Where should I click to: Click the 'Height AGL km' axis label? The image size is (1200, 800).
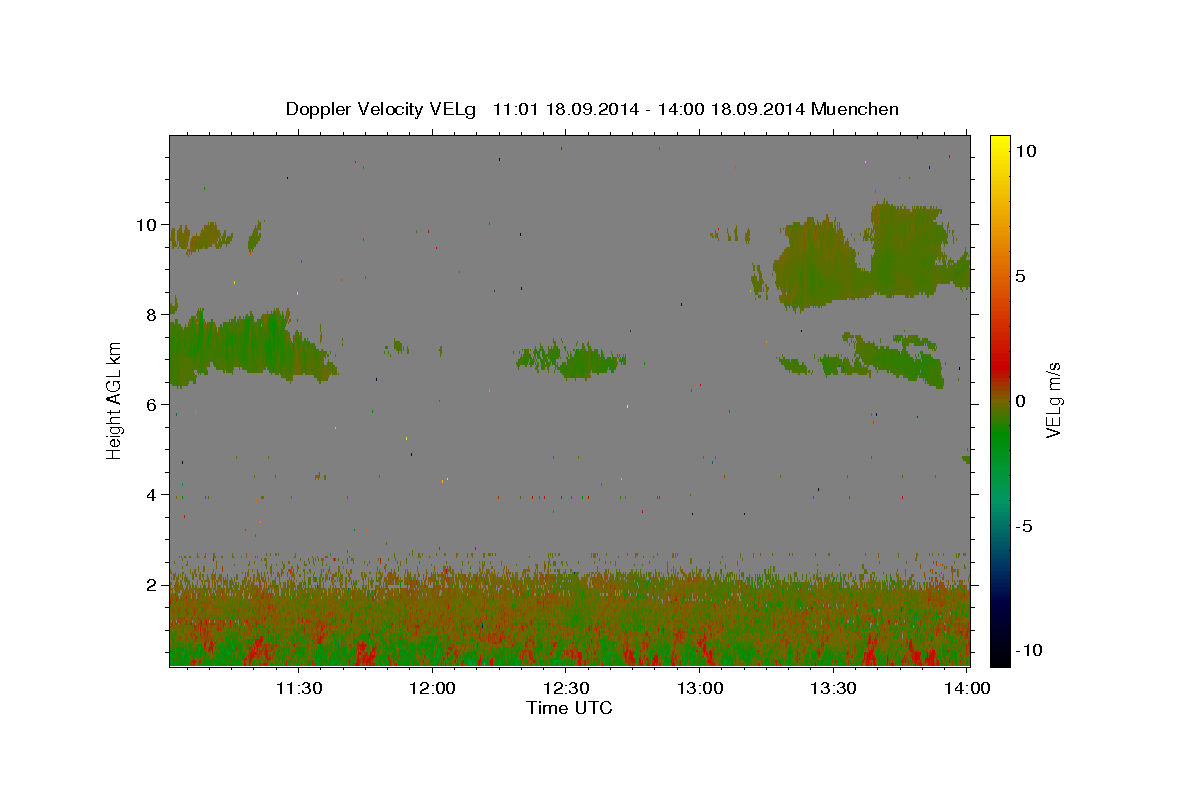point(115,400)
